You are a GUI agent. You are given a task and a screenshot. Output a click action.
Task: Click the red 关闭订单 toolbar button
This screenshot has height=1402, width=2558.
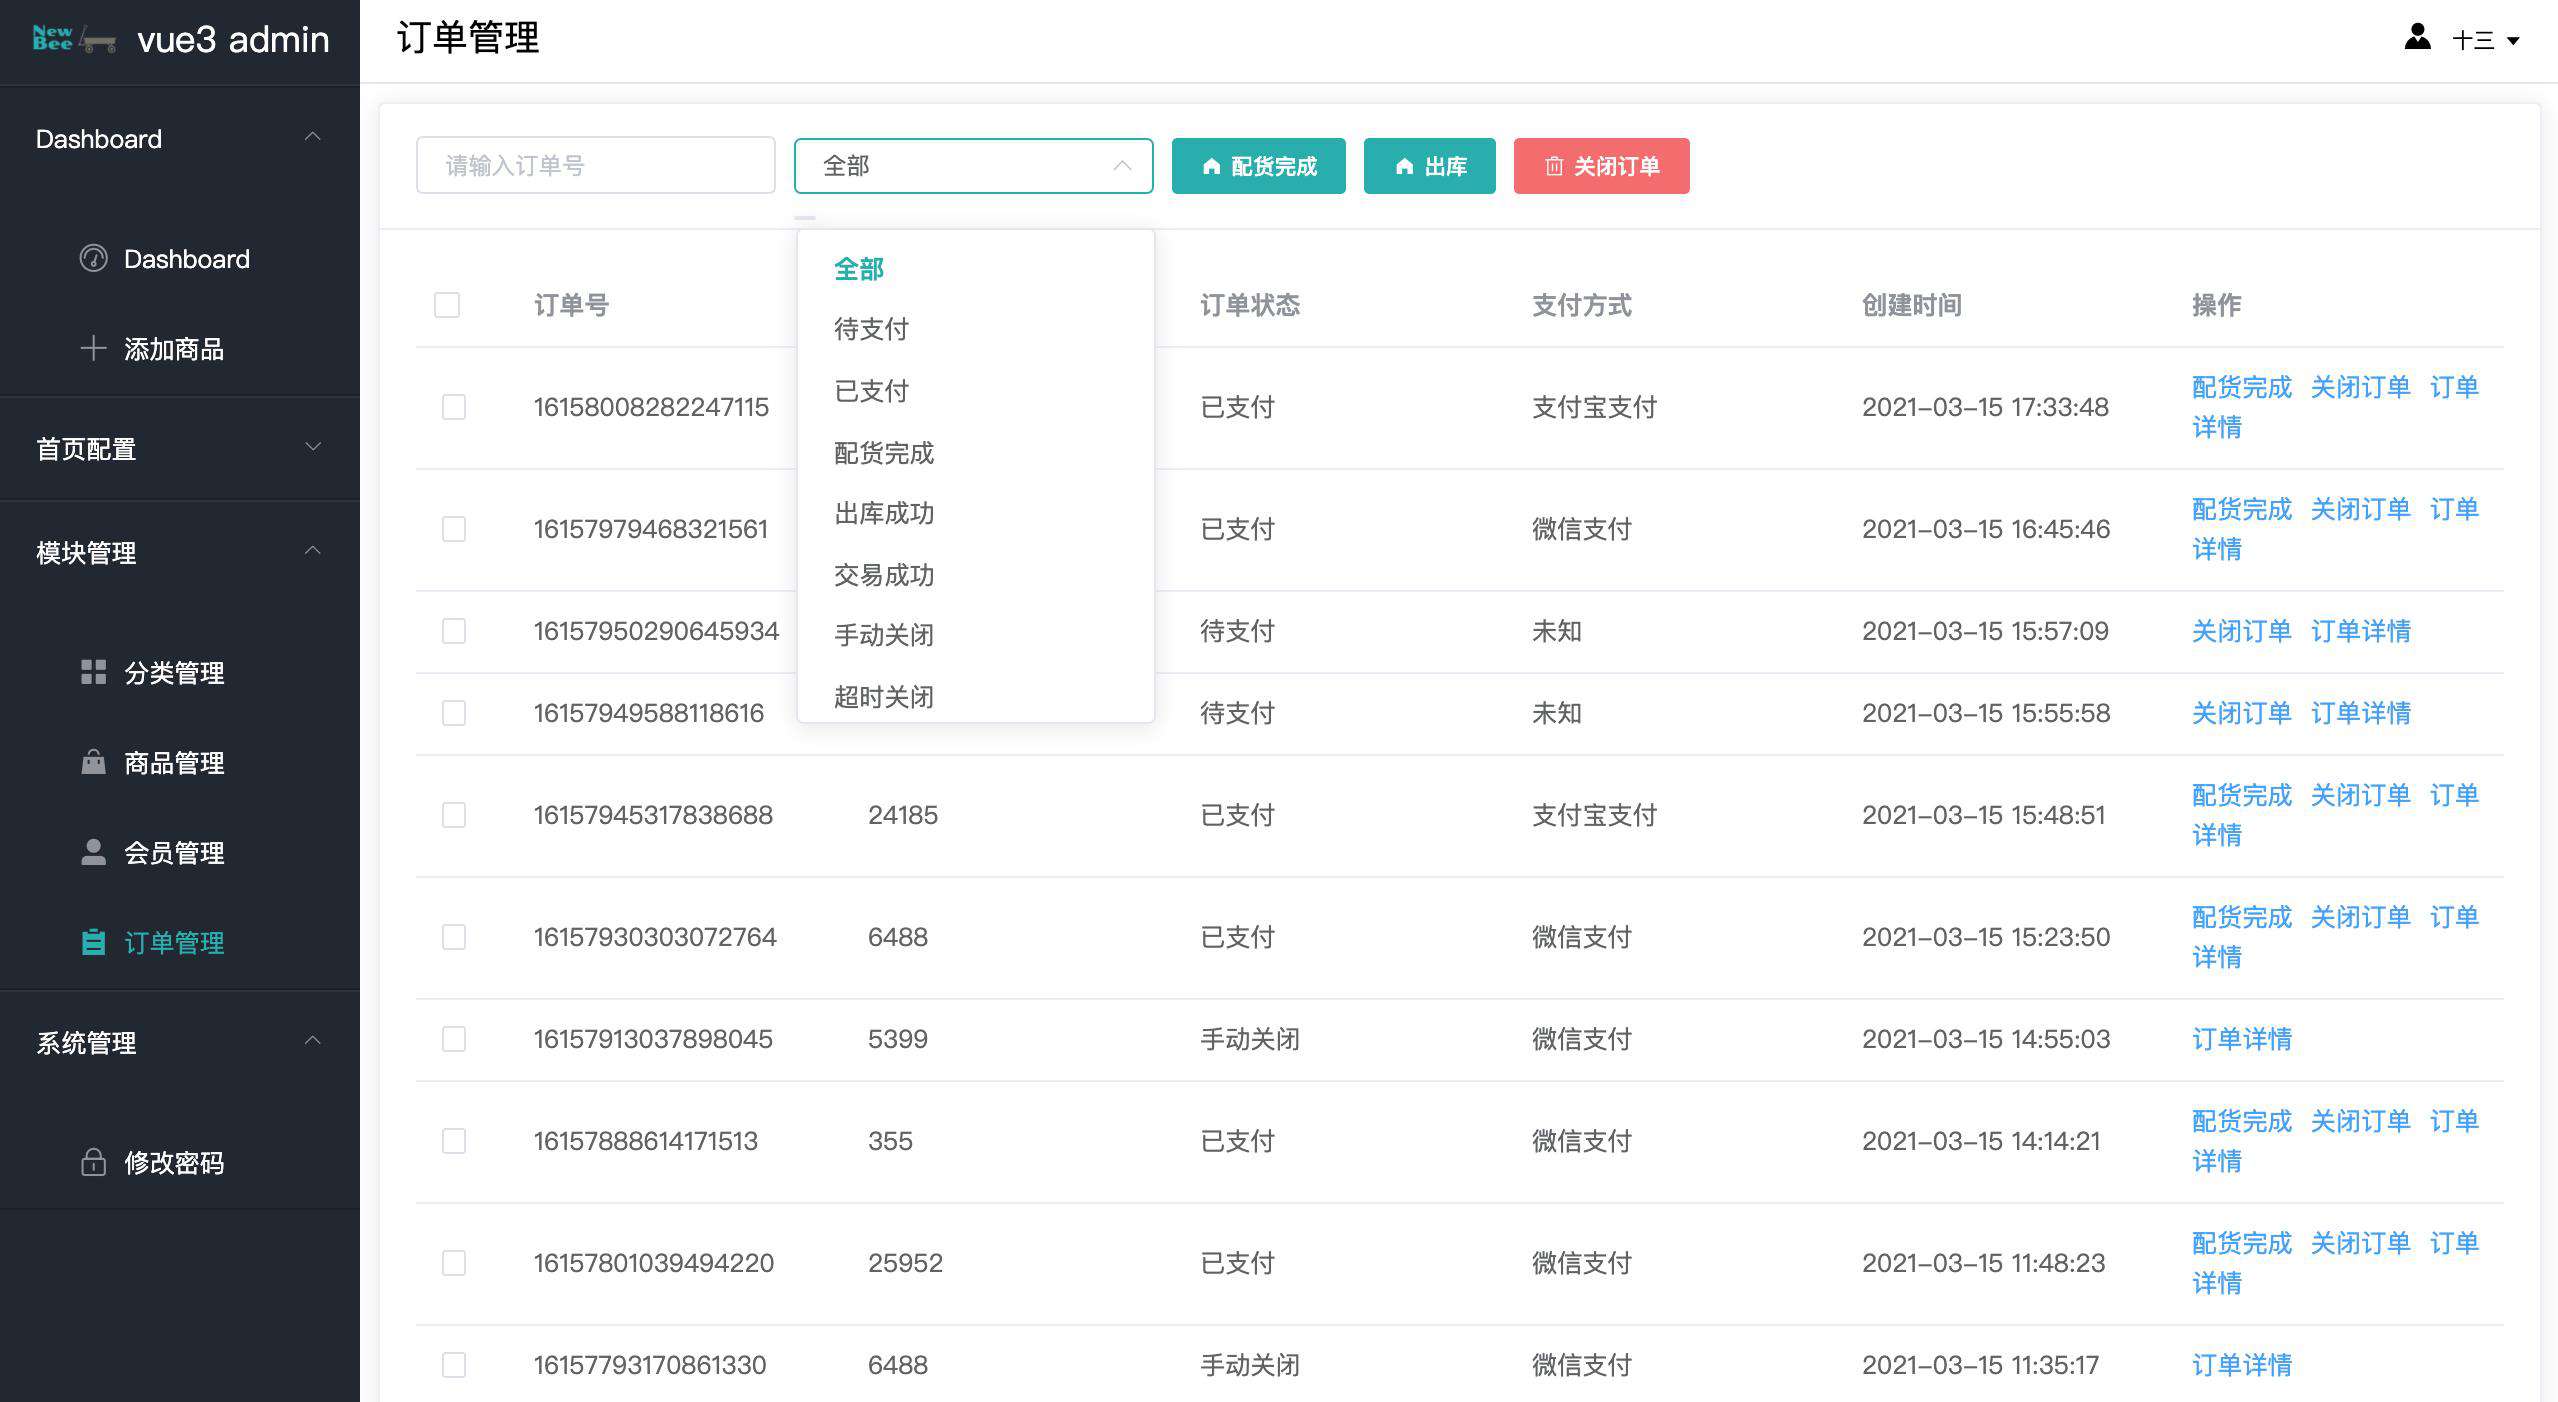(x=1601, y=166)
